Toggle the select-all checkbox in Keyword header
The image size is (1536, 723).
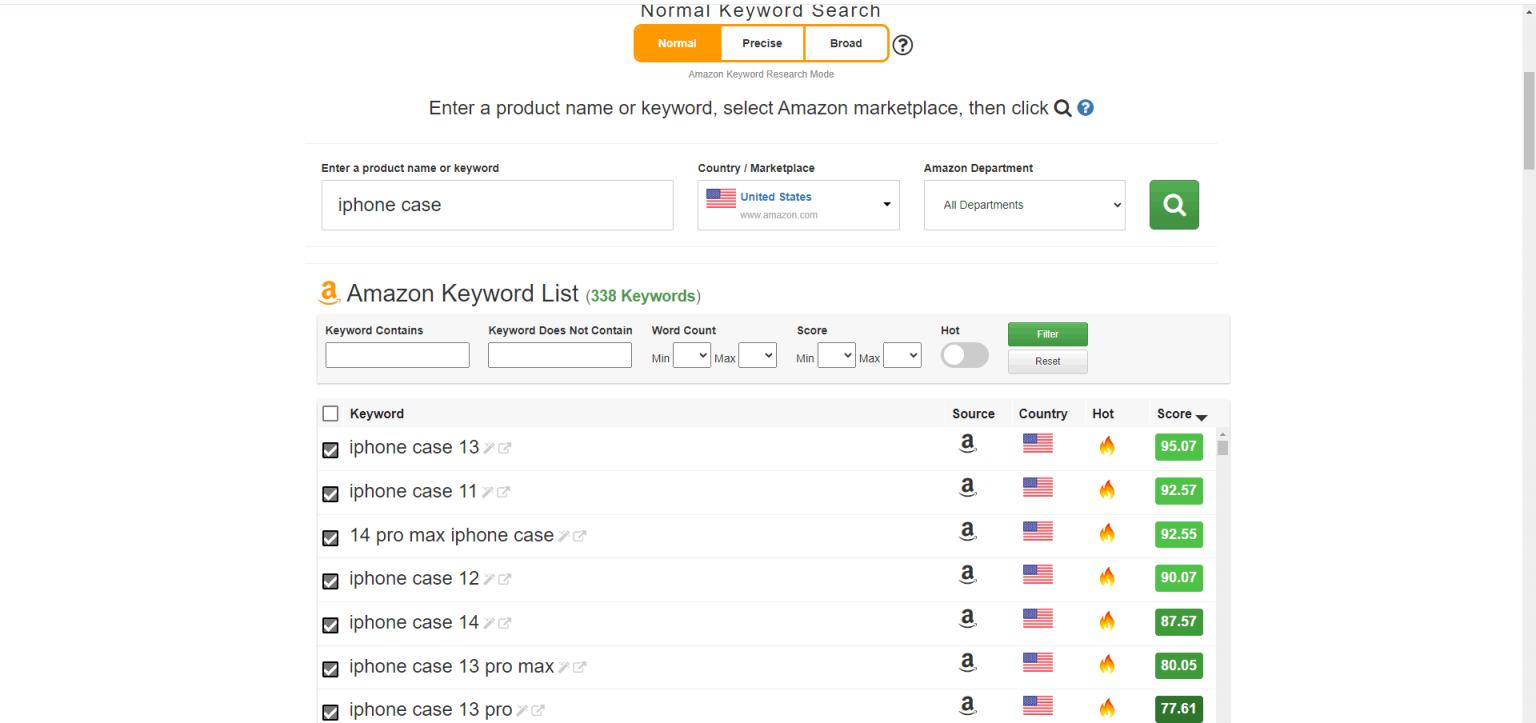(331, 414)
